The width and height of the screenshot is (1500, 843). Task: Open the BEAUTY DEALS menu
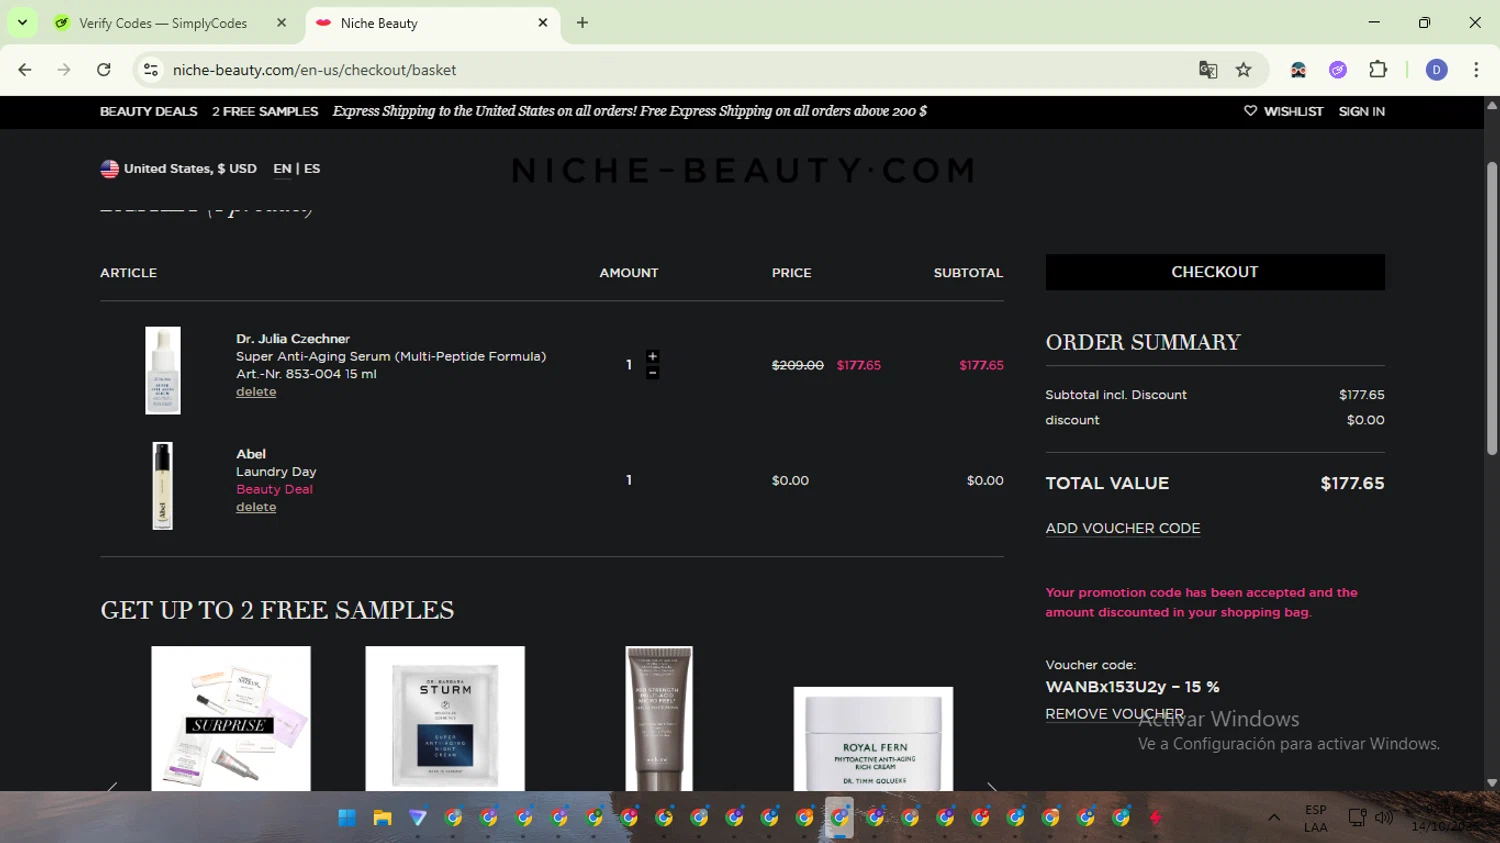(x=149, y=111)
